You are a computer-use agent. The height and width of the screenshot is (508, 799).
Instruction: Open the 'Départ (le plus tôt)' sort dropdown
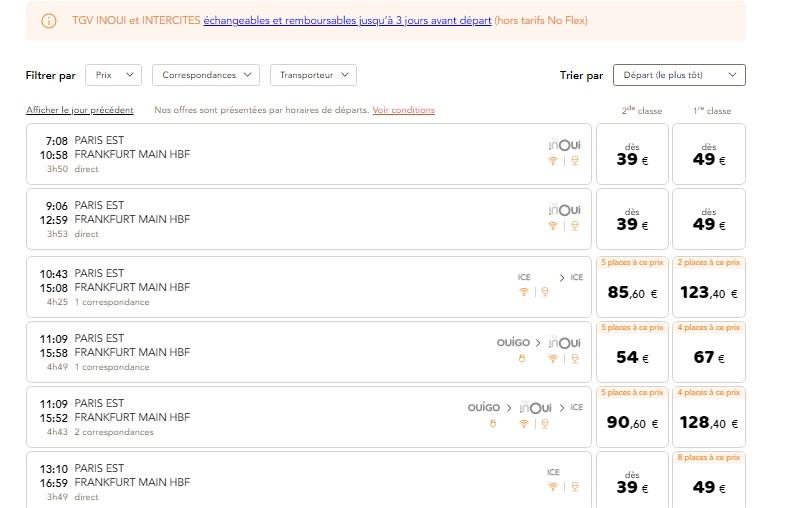pyautogui.click(x=679, y=75)
